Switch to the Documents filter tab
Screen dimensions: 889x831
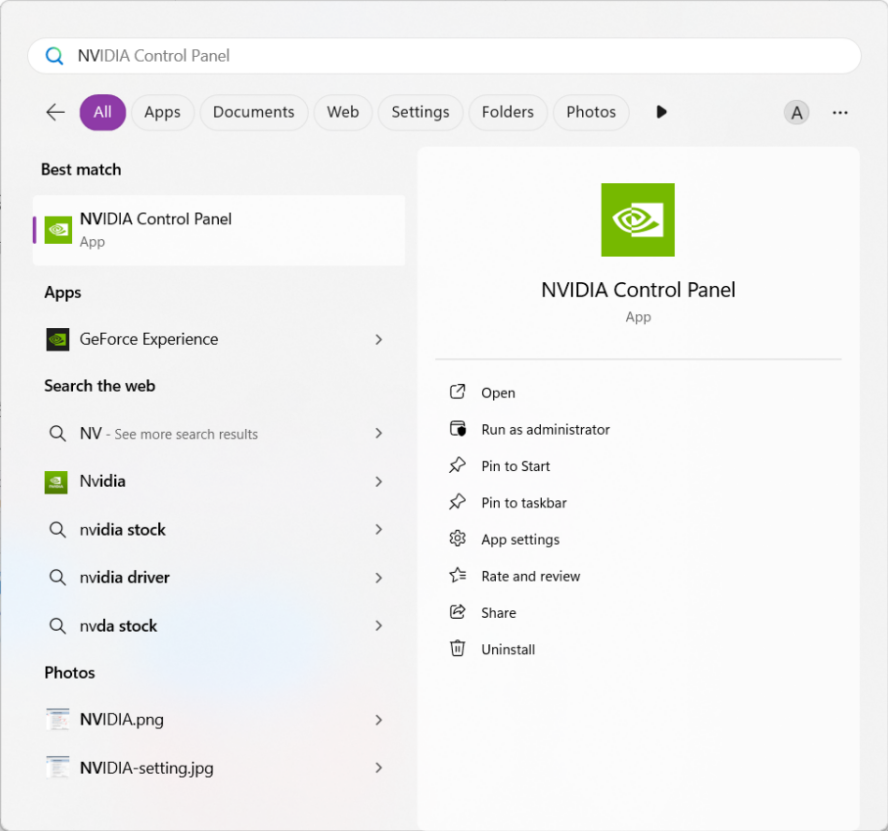[x=253, y=112]
